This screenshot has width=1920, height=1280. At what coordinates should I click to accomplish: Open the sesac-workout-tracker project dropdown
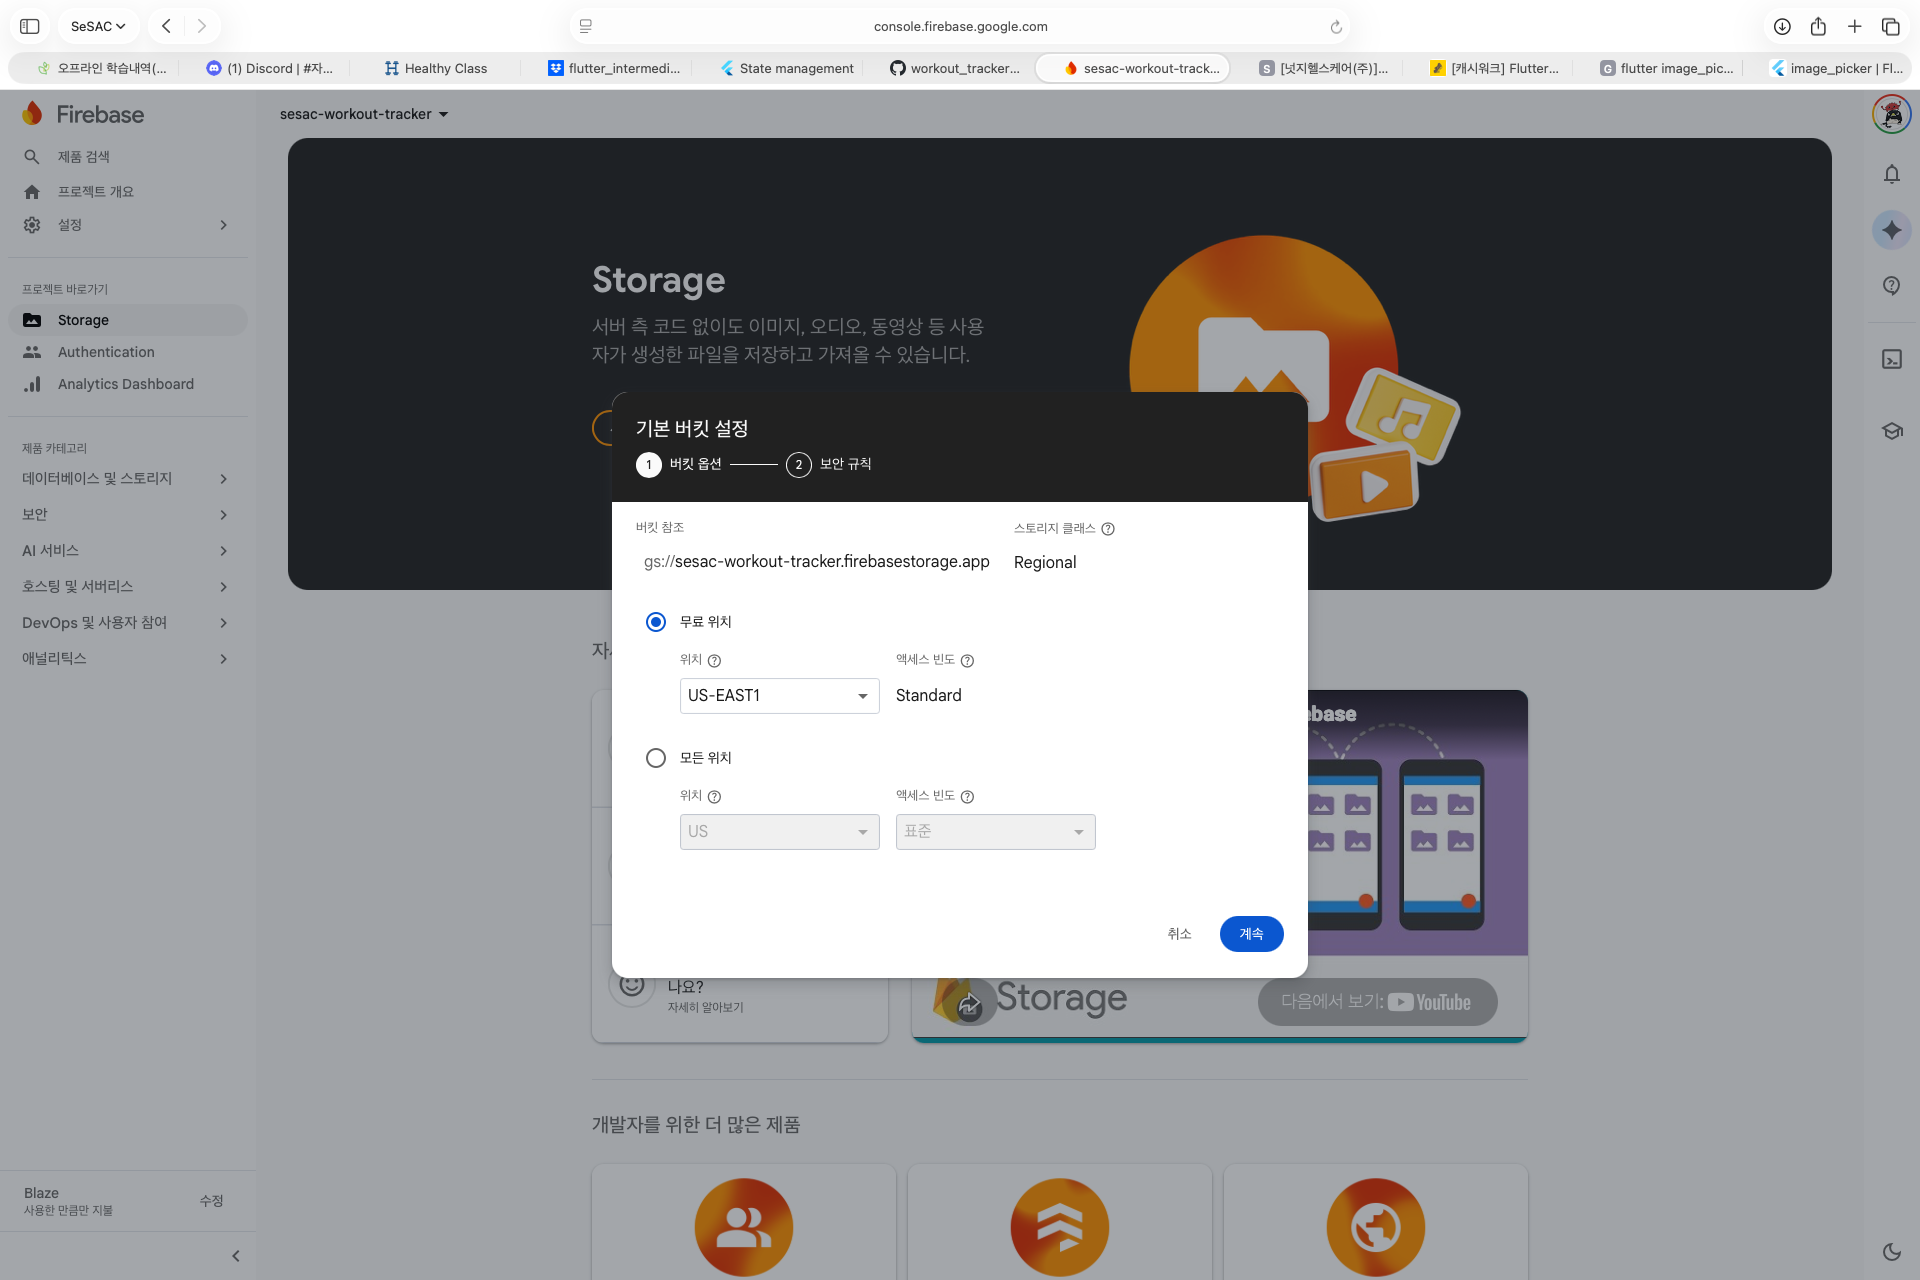(x=364, y=114)
